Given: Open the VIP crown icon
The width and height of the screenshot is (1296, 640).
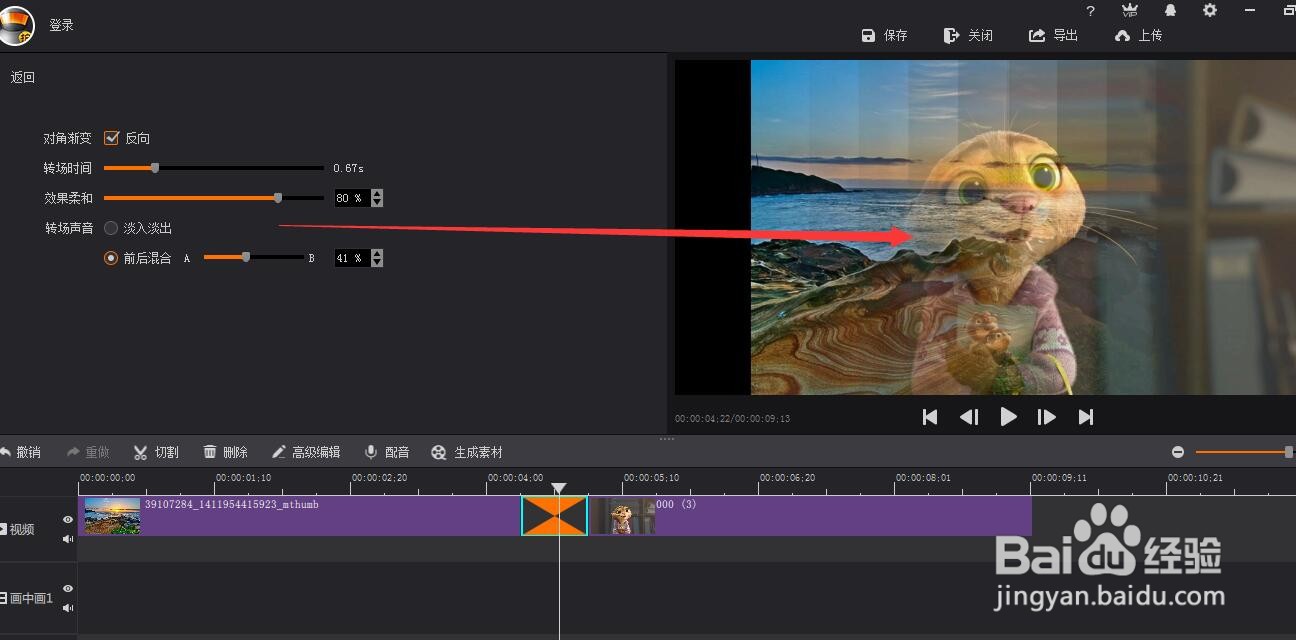Looking at the screenshot, I should tap(1130, 10).
